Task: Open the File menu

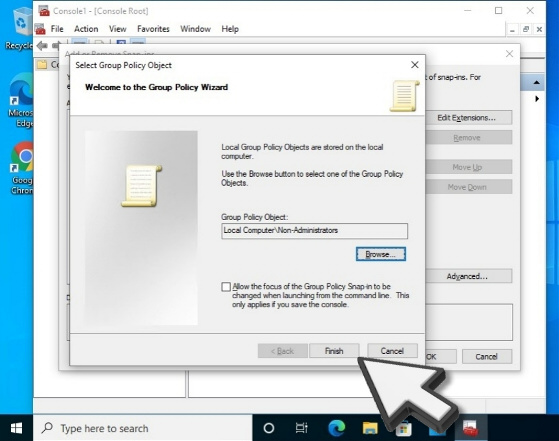Action: (x=57, y=29)
